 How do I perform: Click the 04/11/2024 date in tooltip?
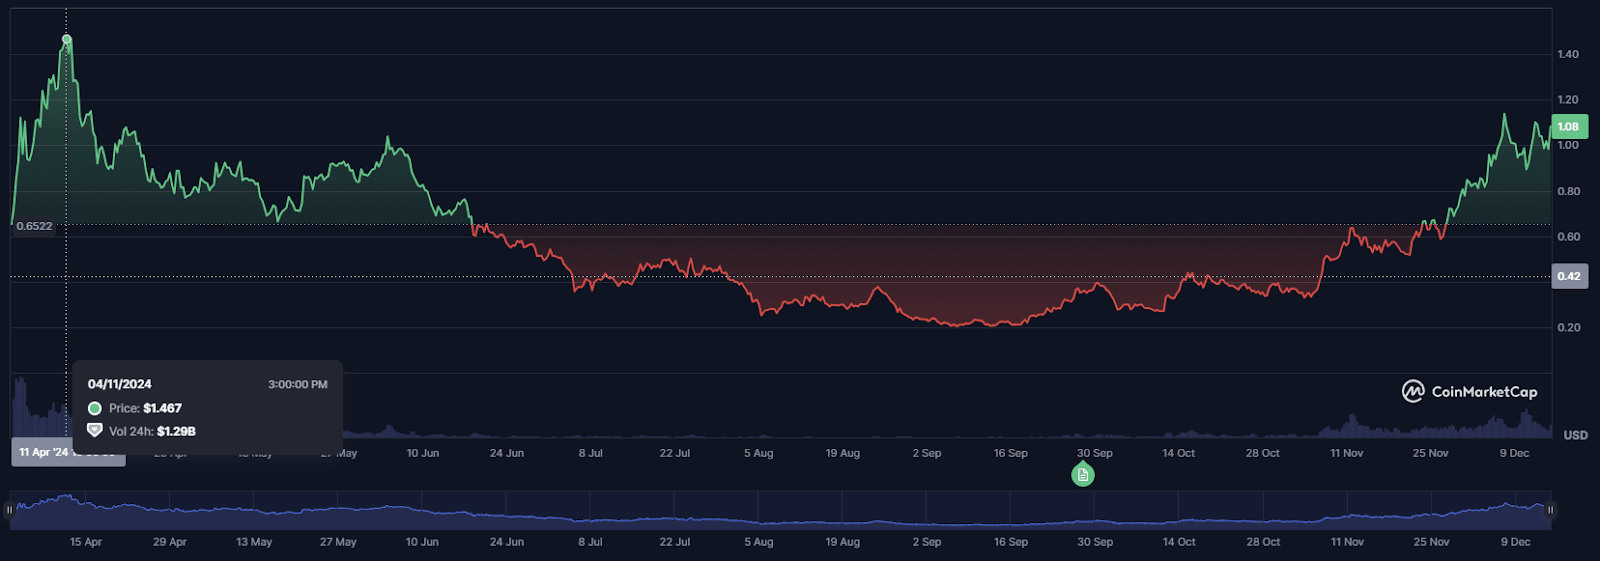pyautogui.click(x=120, y=384)
